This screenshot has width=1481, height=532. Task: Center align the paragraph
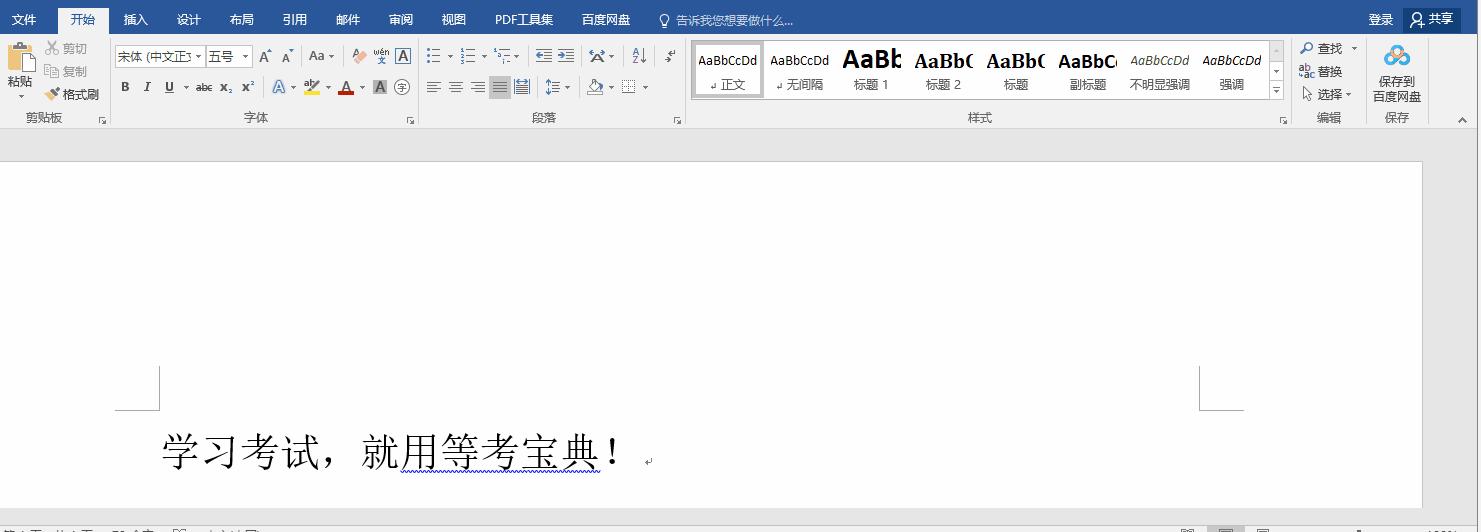tap(456, 88)
